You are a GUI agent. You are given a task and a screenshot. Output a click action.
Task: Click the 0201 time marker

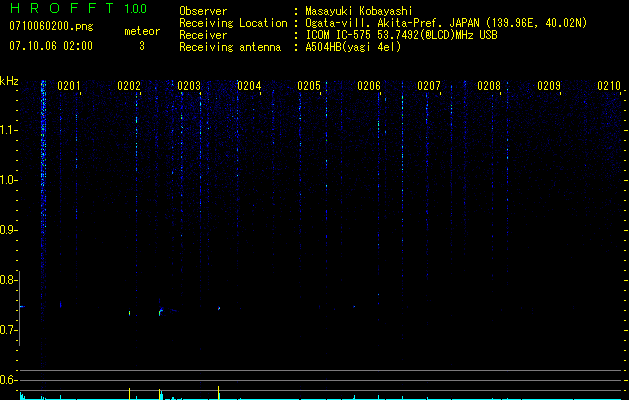(69, 86)
